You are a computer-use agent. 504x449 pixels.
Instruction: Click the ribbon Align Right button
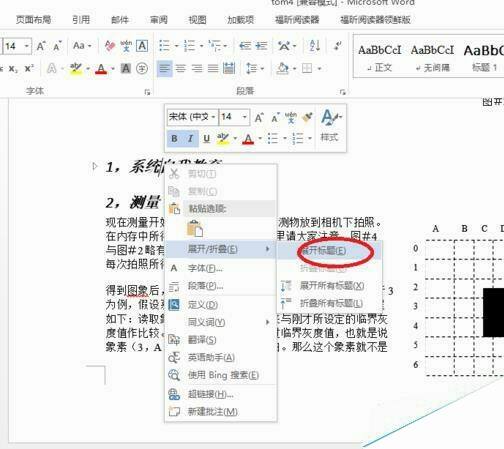[x=197, y=69]
